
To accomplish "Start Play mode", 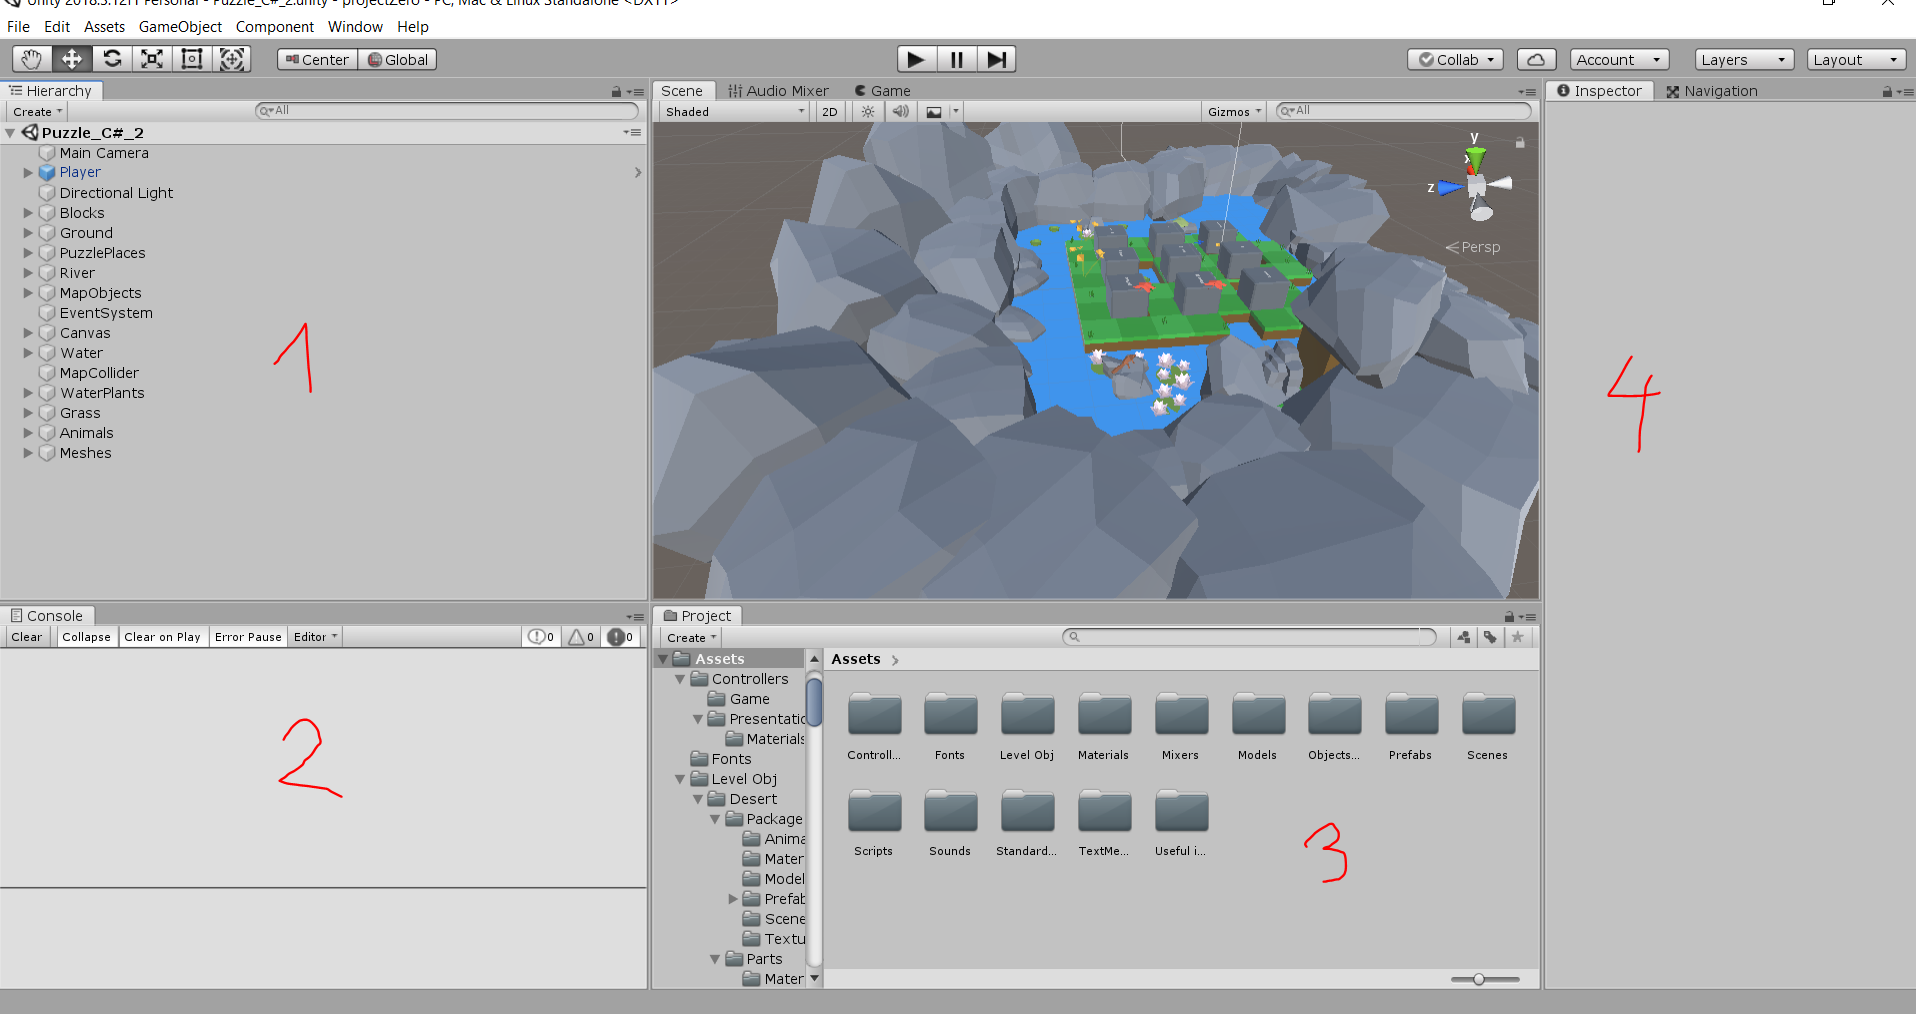I will 916,59.
